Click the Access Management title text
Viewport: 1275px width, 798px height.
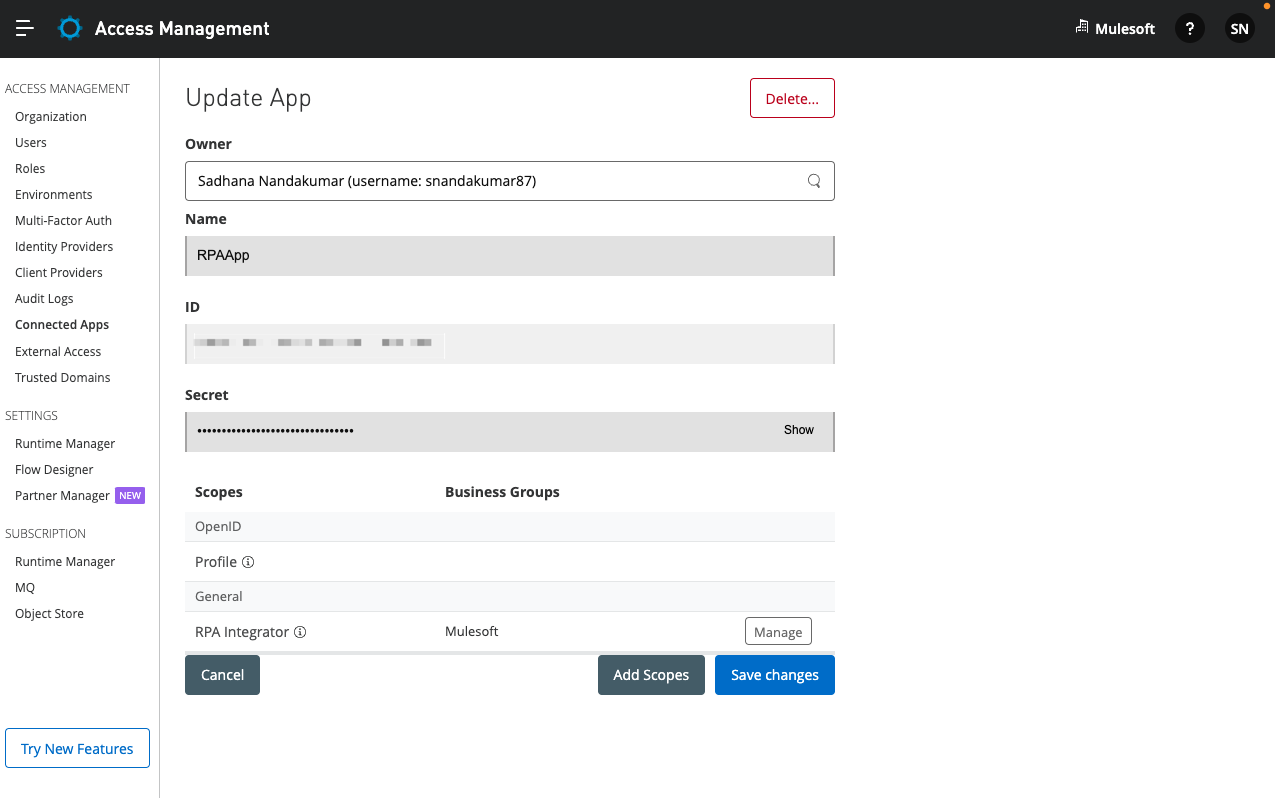(x=182, y=28)
